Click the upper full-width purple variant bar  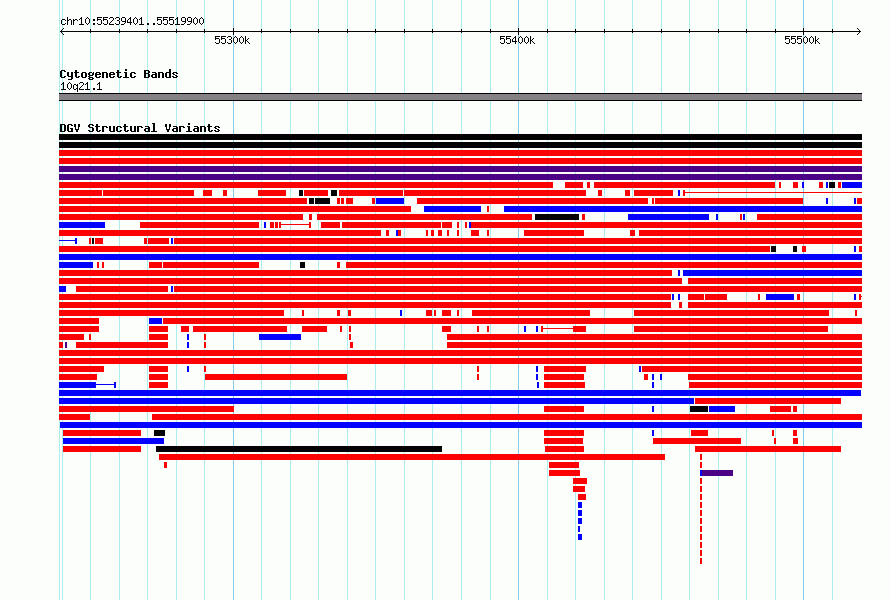460,169
